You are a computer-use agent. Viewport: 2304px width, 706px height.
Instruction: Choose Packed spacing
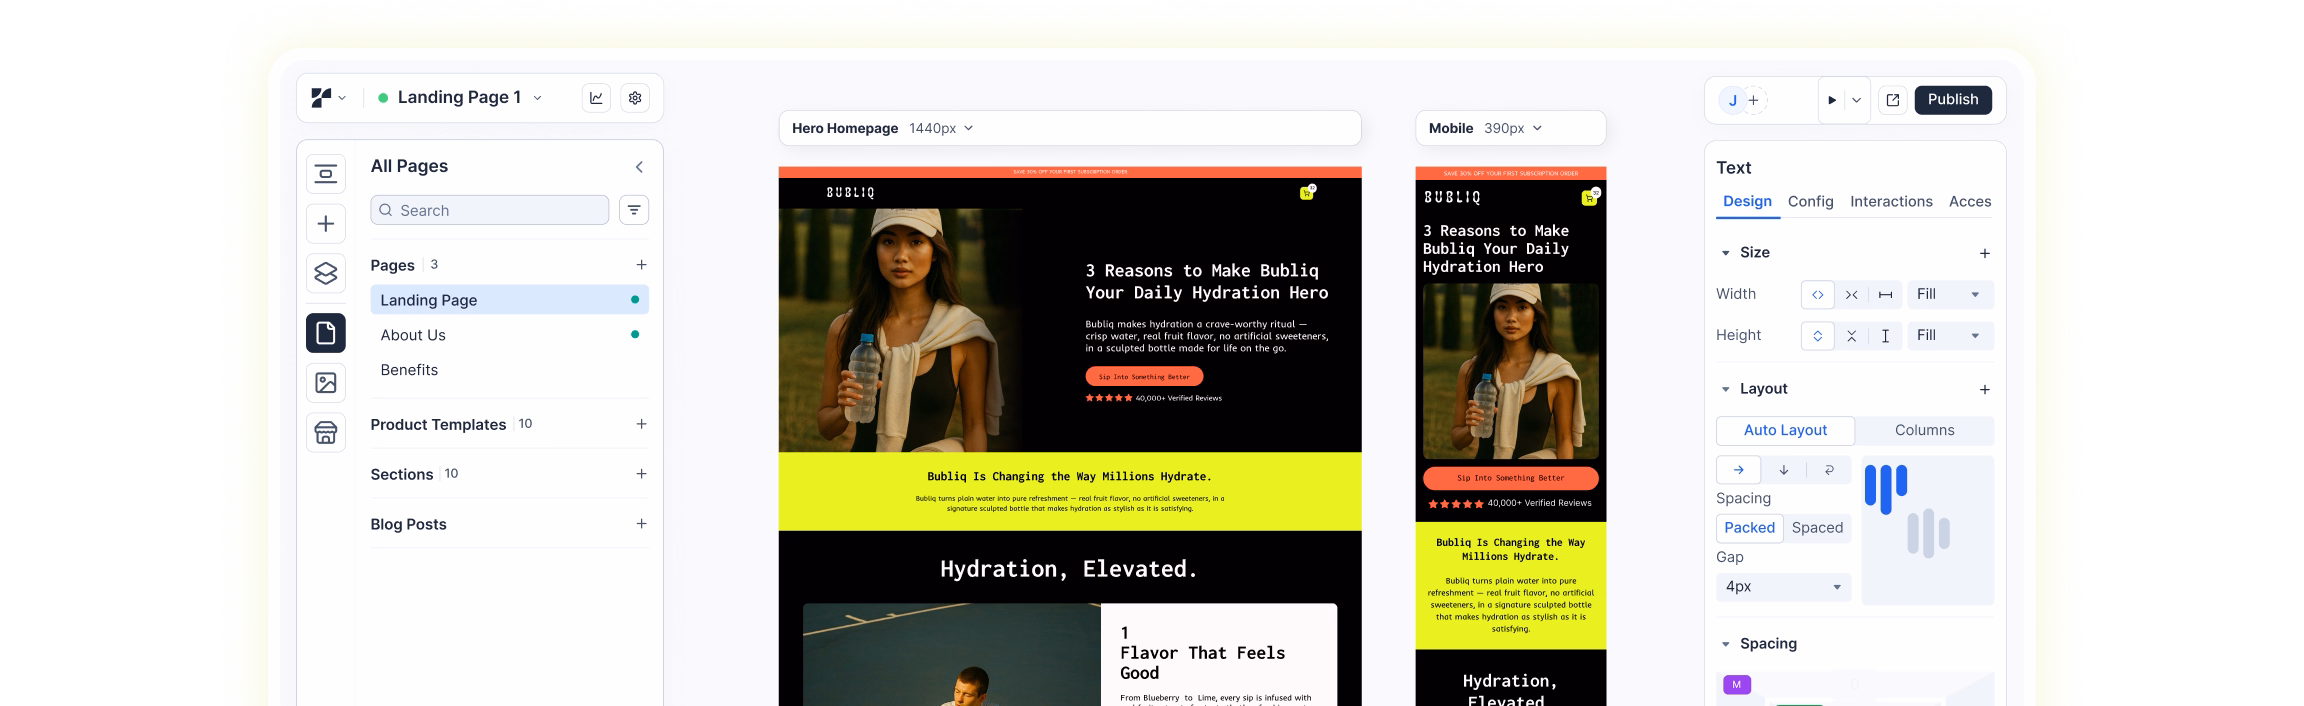point(1749,528)
